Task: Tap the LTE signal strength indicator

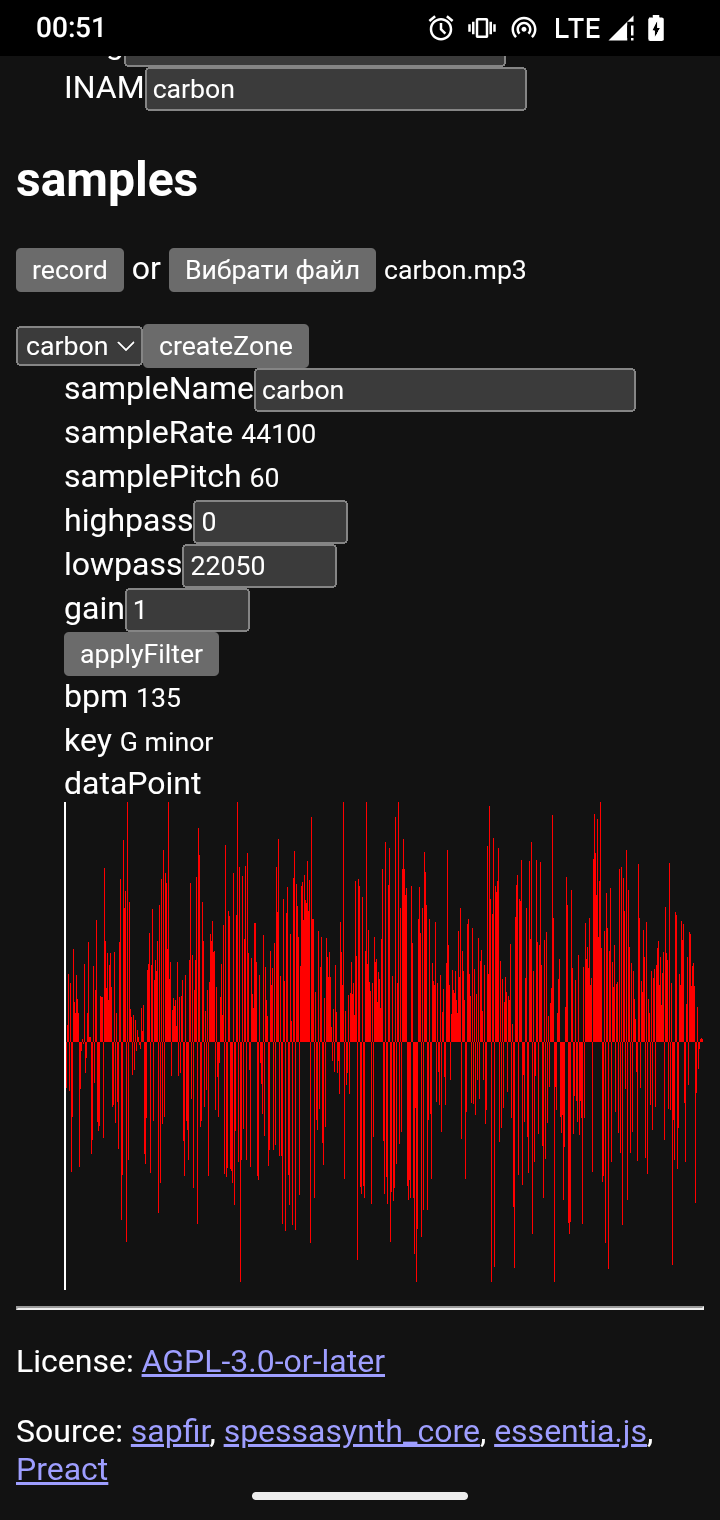Action: click(x=594, y=28)
